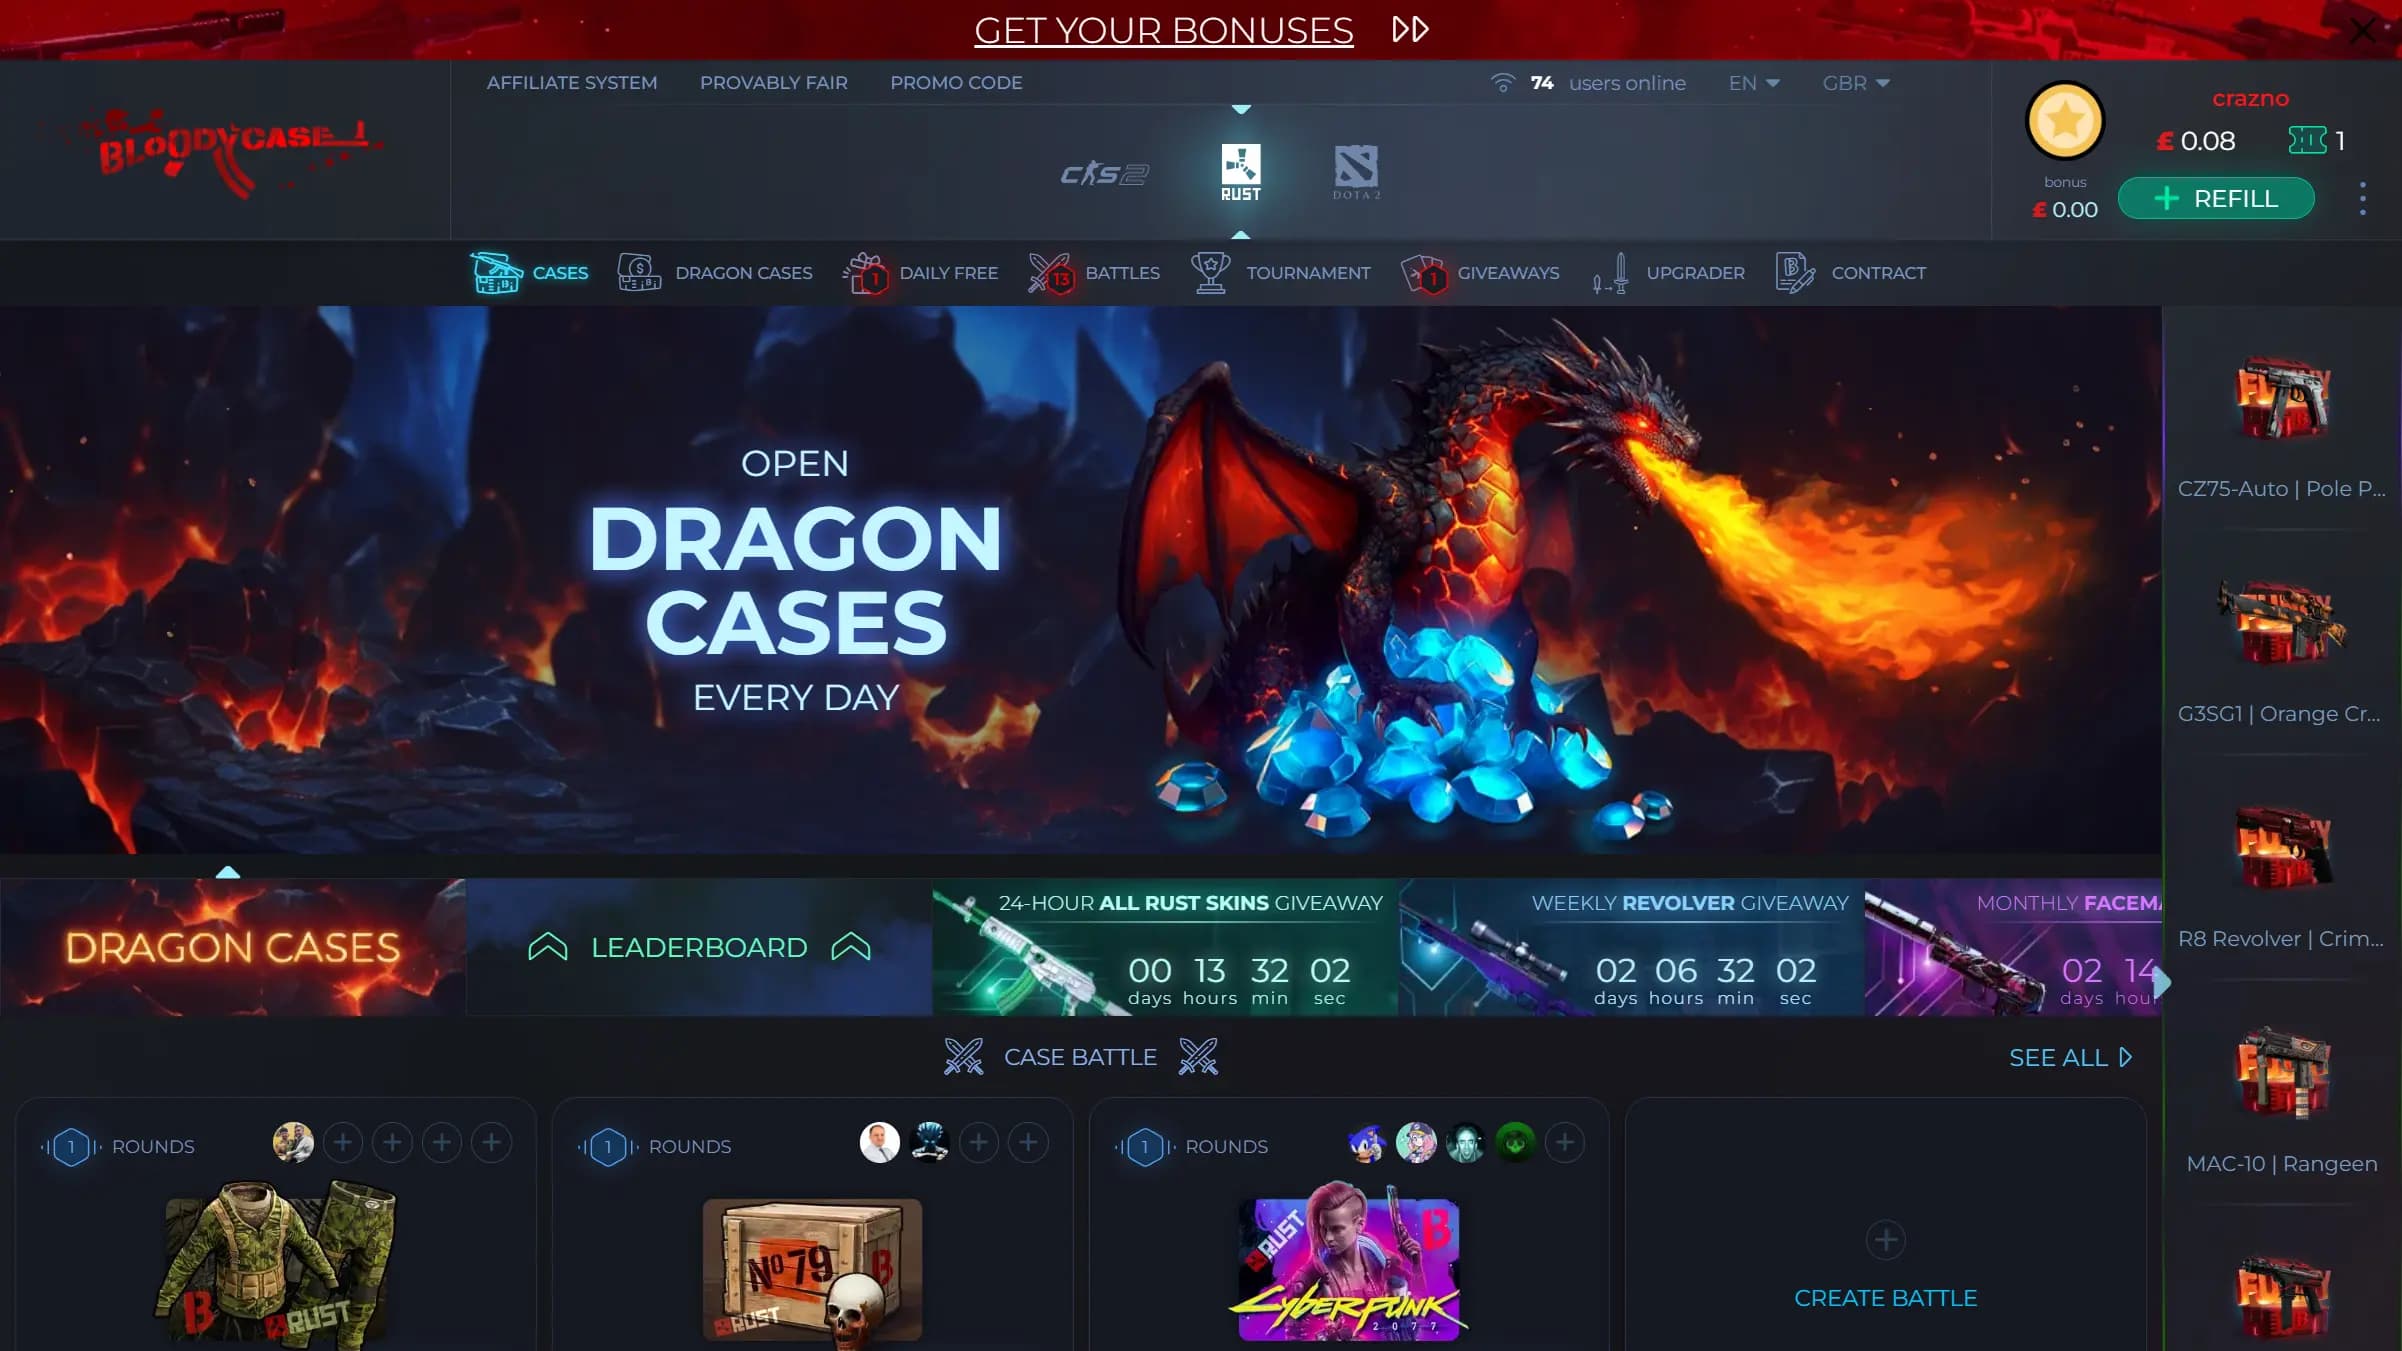Open the Contract tab
The image size is (2402, 1351).
pos(1850,273)
